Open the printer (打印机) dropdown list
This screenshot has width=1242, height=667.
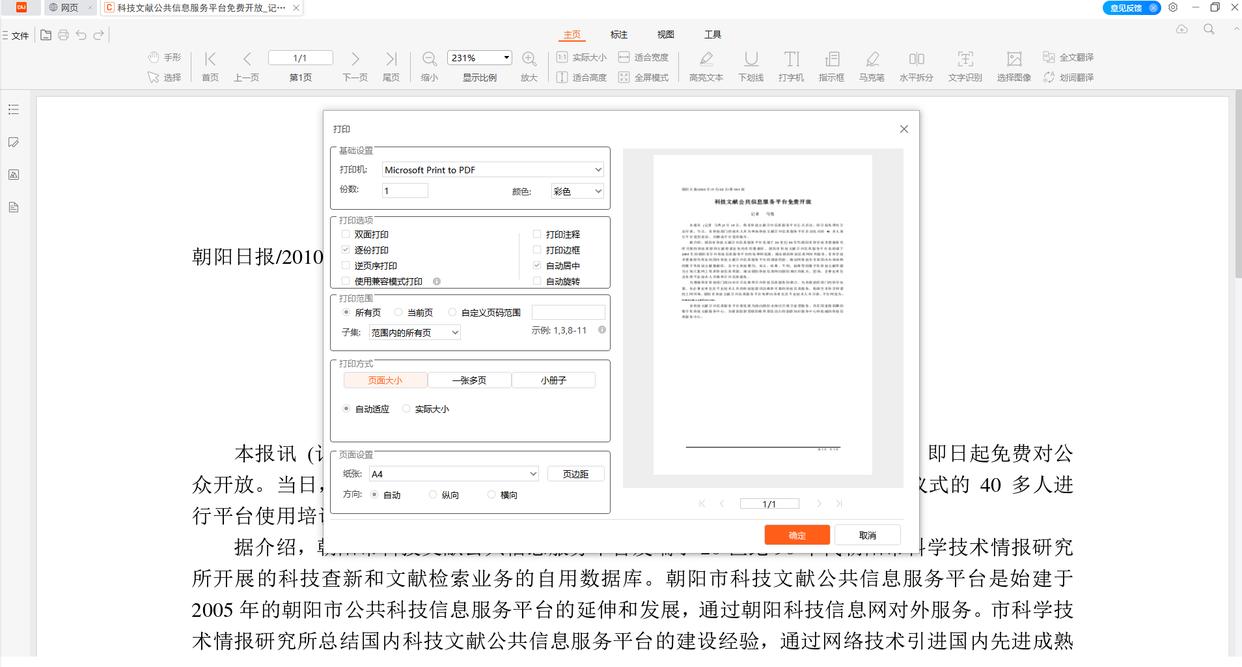[493, 170]
